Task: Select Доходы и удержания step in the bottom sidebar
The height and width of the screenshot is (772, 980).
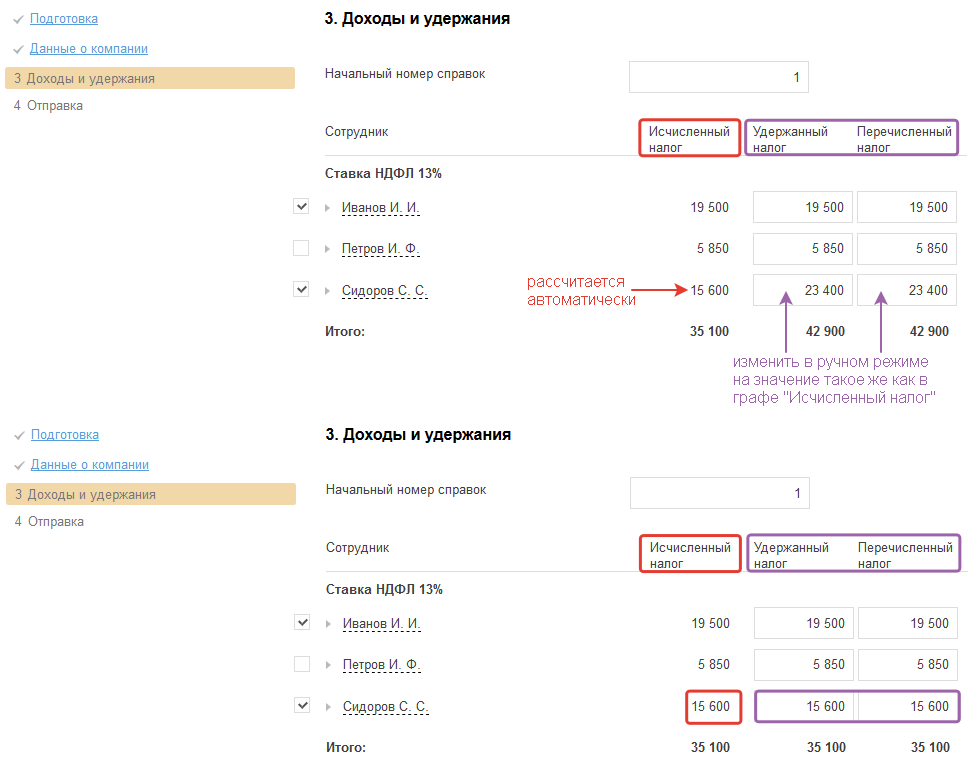Action: 91,495
